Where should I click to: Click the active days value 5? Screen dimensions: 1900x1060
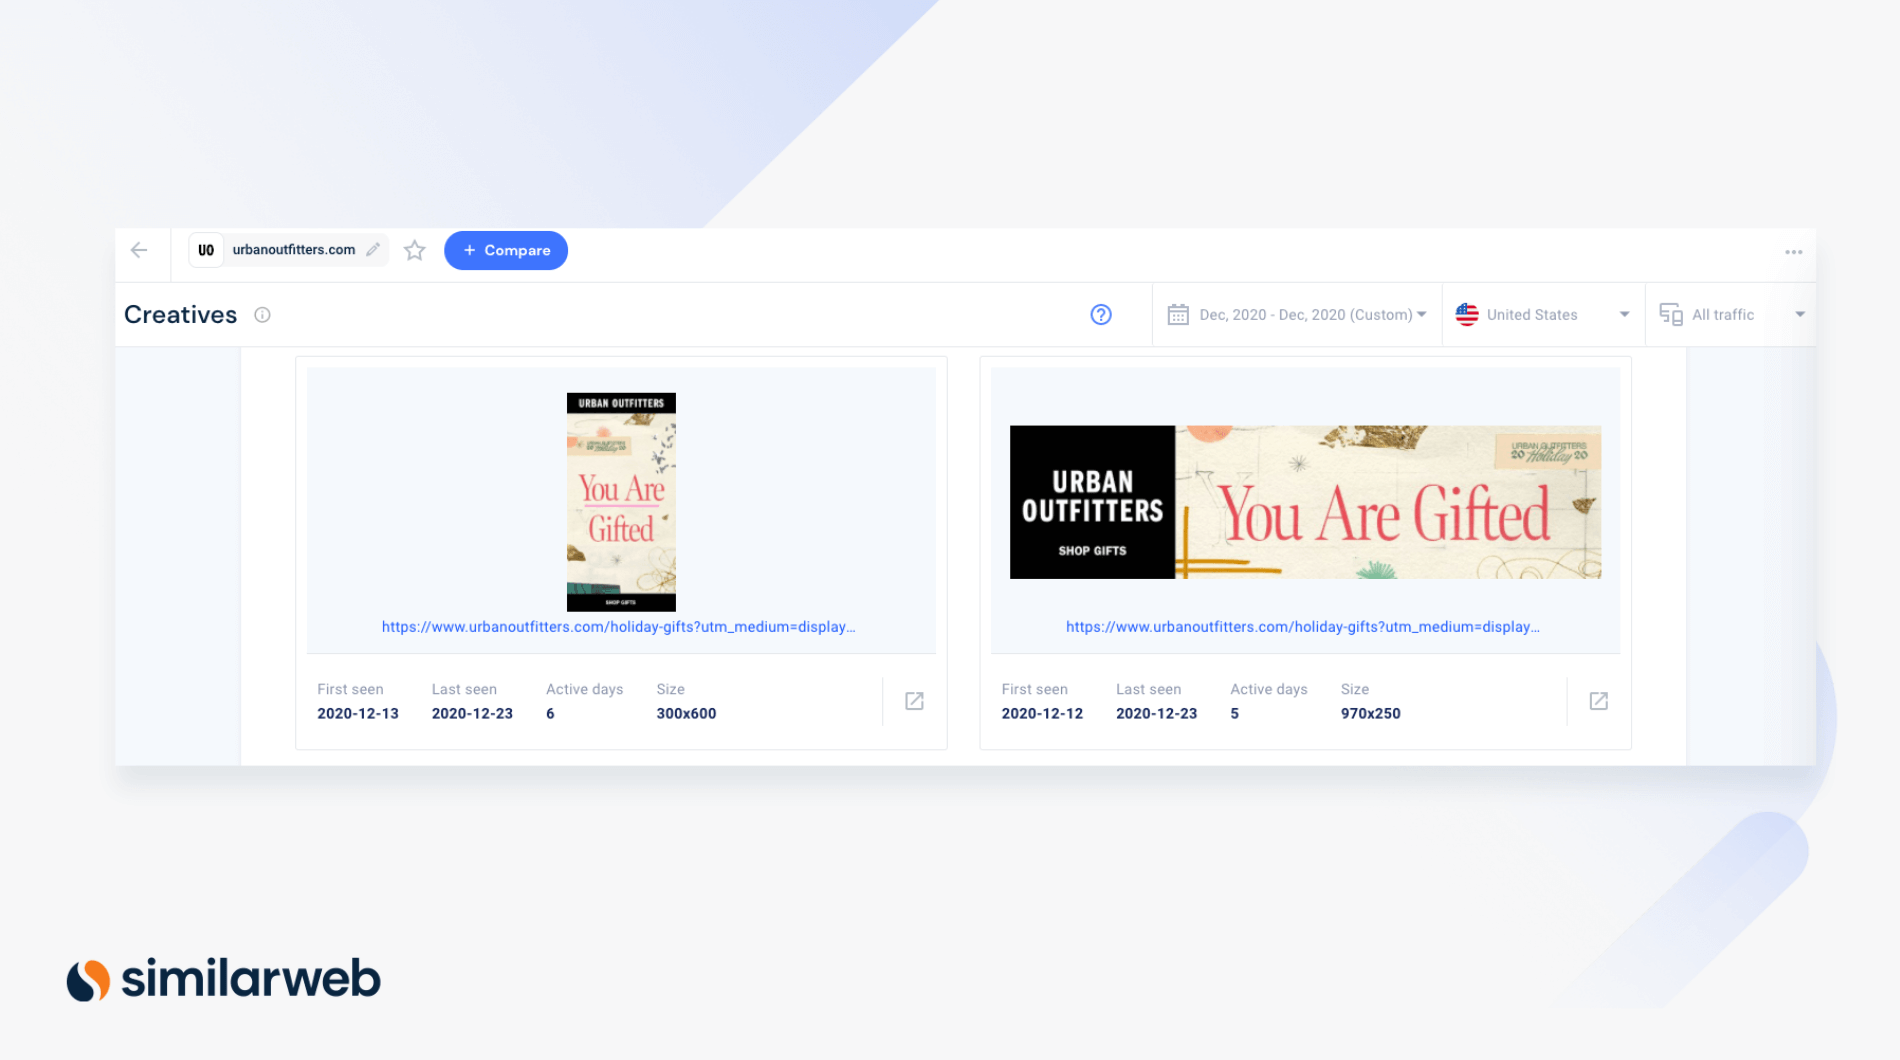coord(1235,714)
